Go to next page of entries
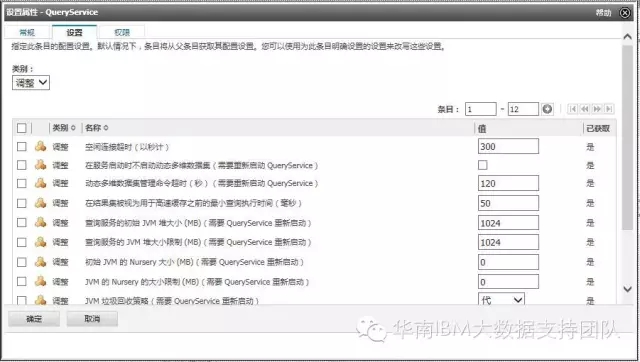 tap(597, 109)
